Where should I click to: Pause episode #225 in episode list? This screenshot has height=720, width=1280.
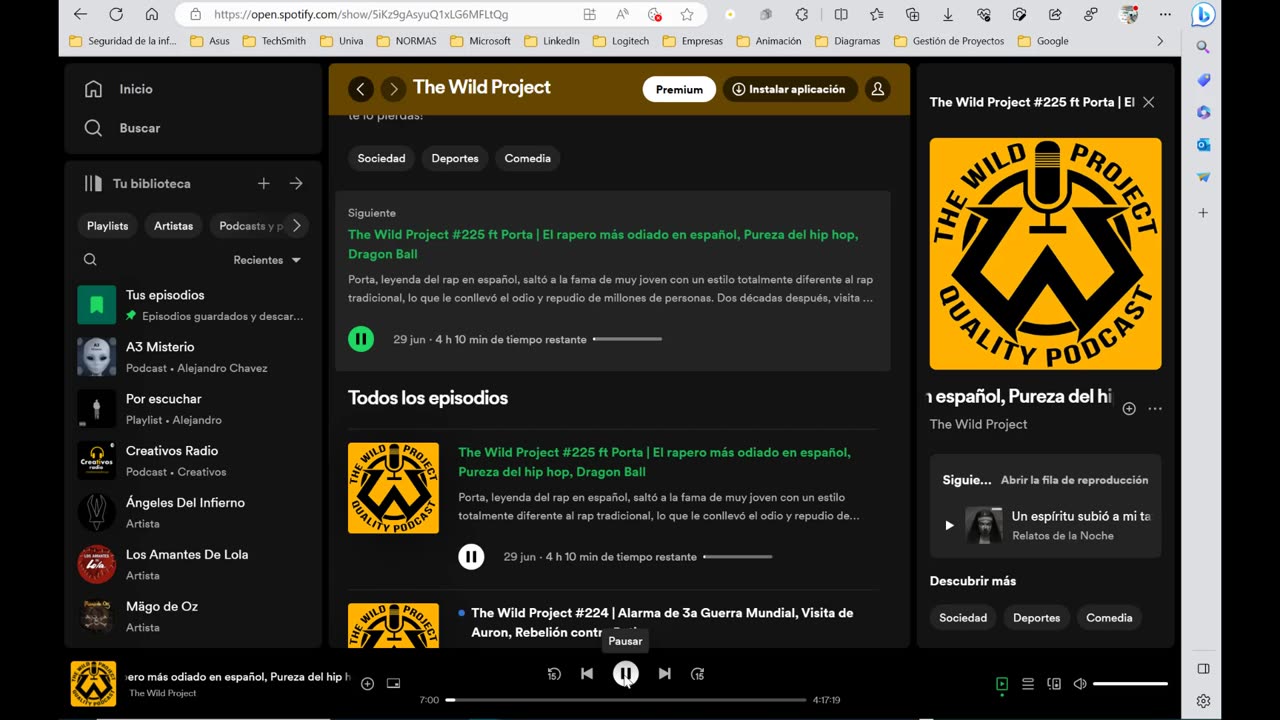pyautogui.click(x=471, y=557)
